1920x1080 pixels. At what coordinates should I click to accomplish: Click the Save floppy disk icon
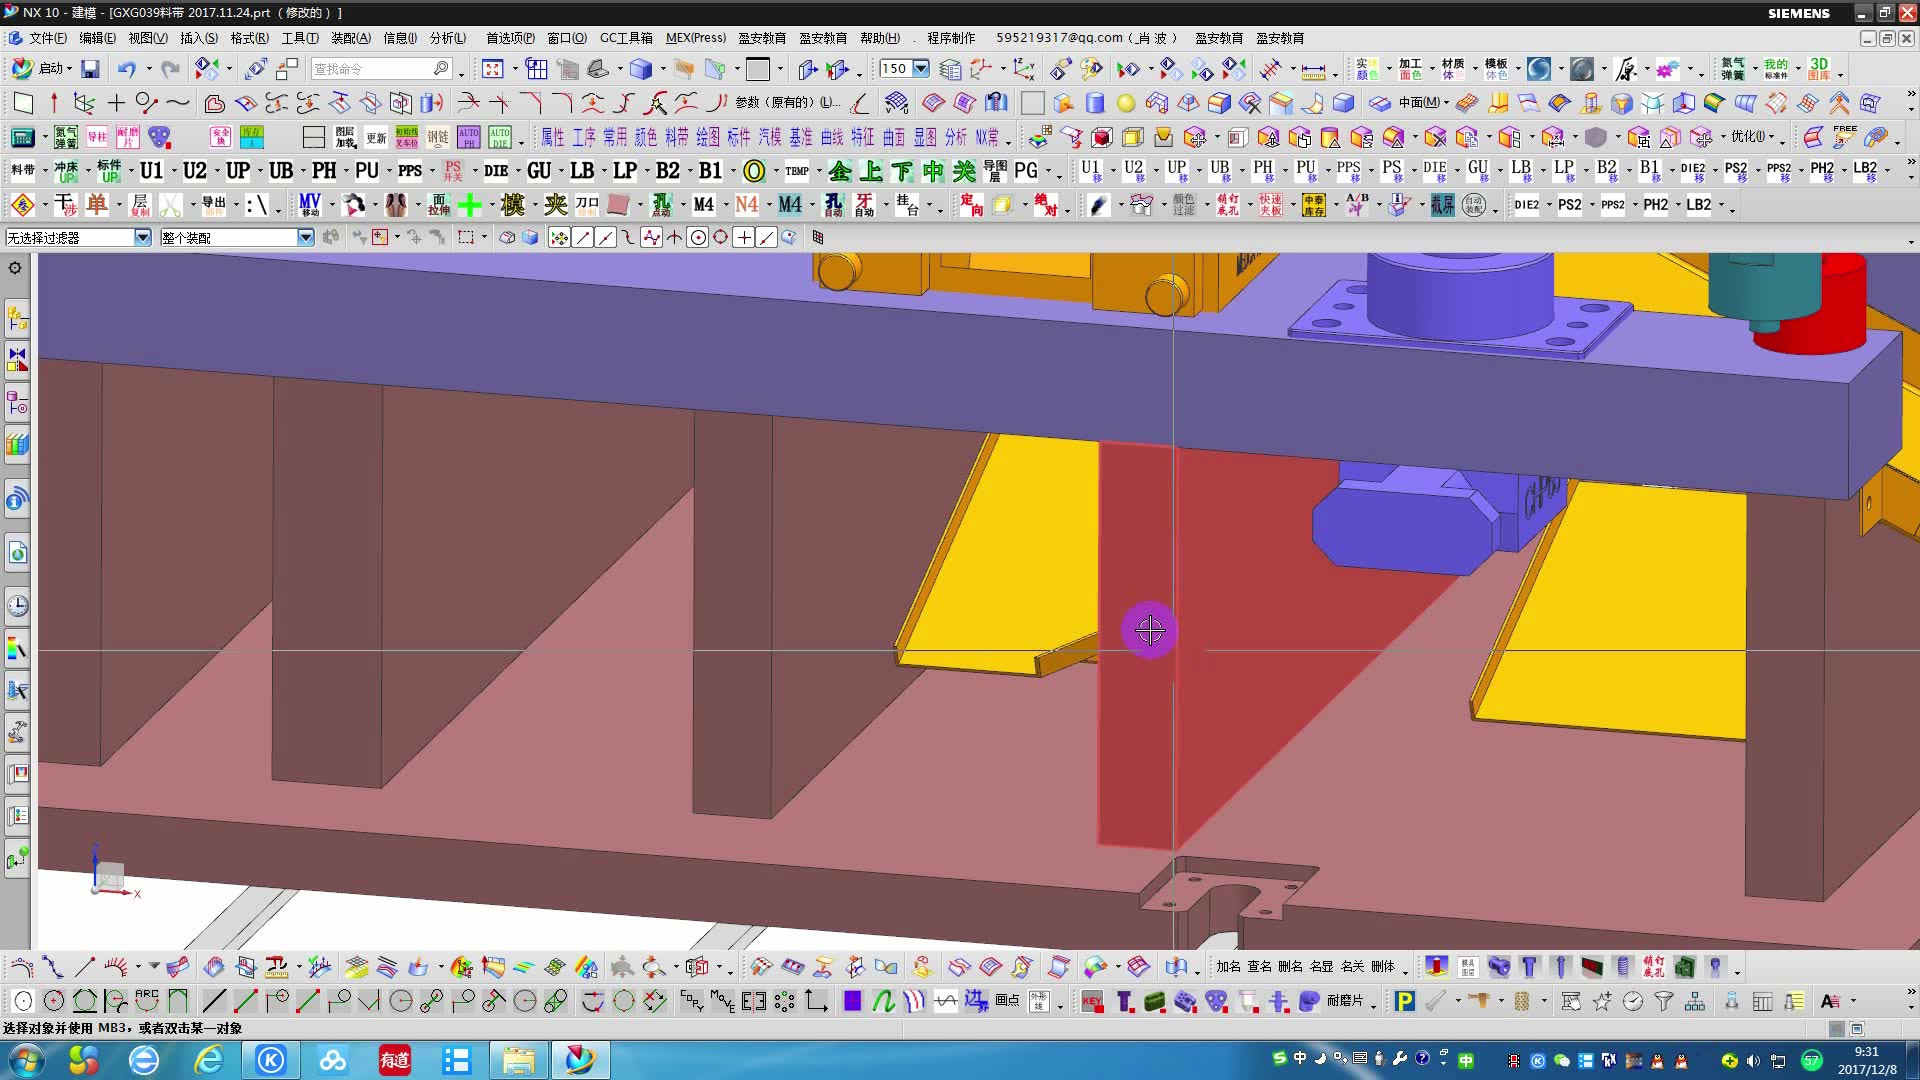pyautogui.click(x=90, y=69)
